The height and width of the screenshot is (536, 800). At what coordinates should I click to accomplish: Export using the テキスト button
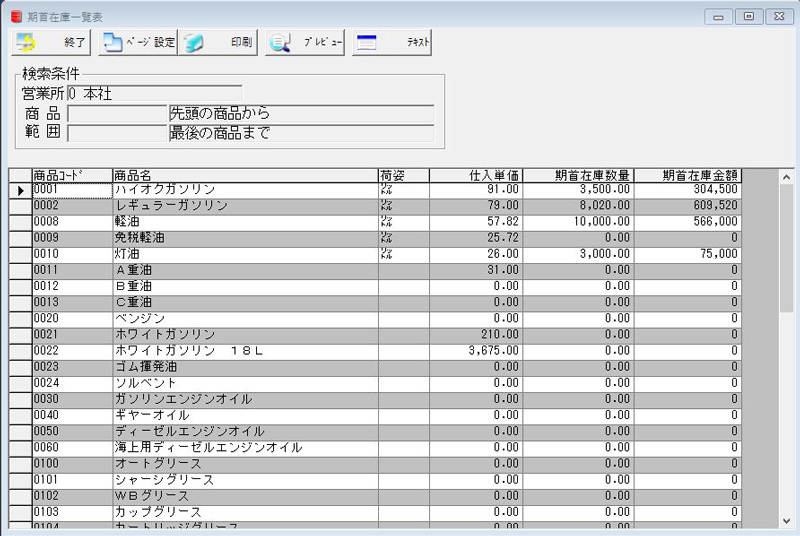393,43
